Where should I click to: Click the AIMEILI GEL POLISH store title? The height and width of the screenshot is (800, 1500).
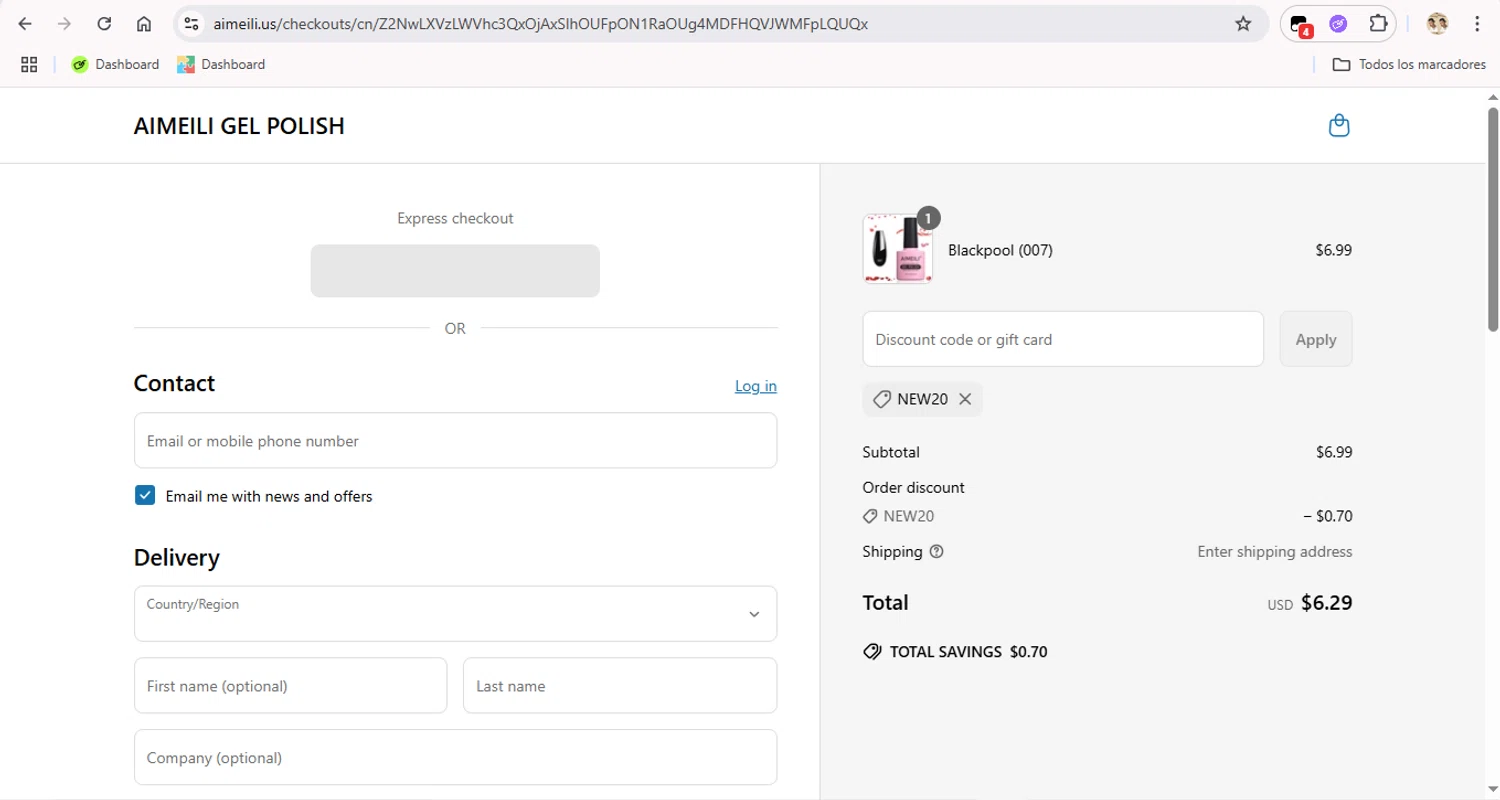(x=239, y=126)
